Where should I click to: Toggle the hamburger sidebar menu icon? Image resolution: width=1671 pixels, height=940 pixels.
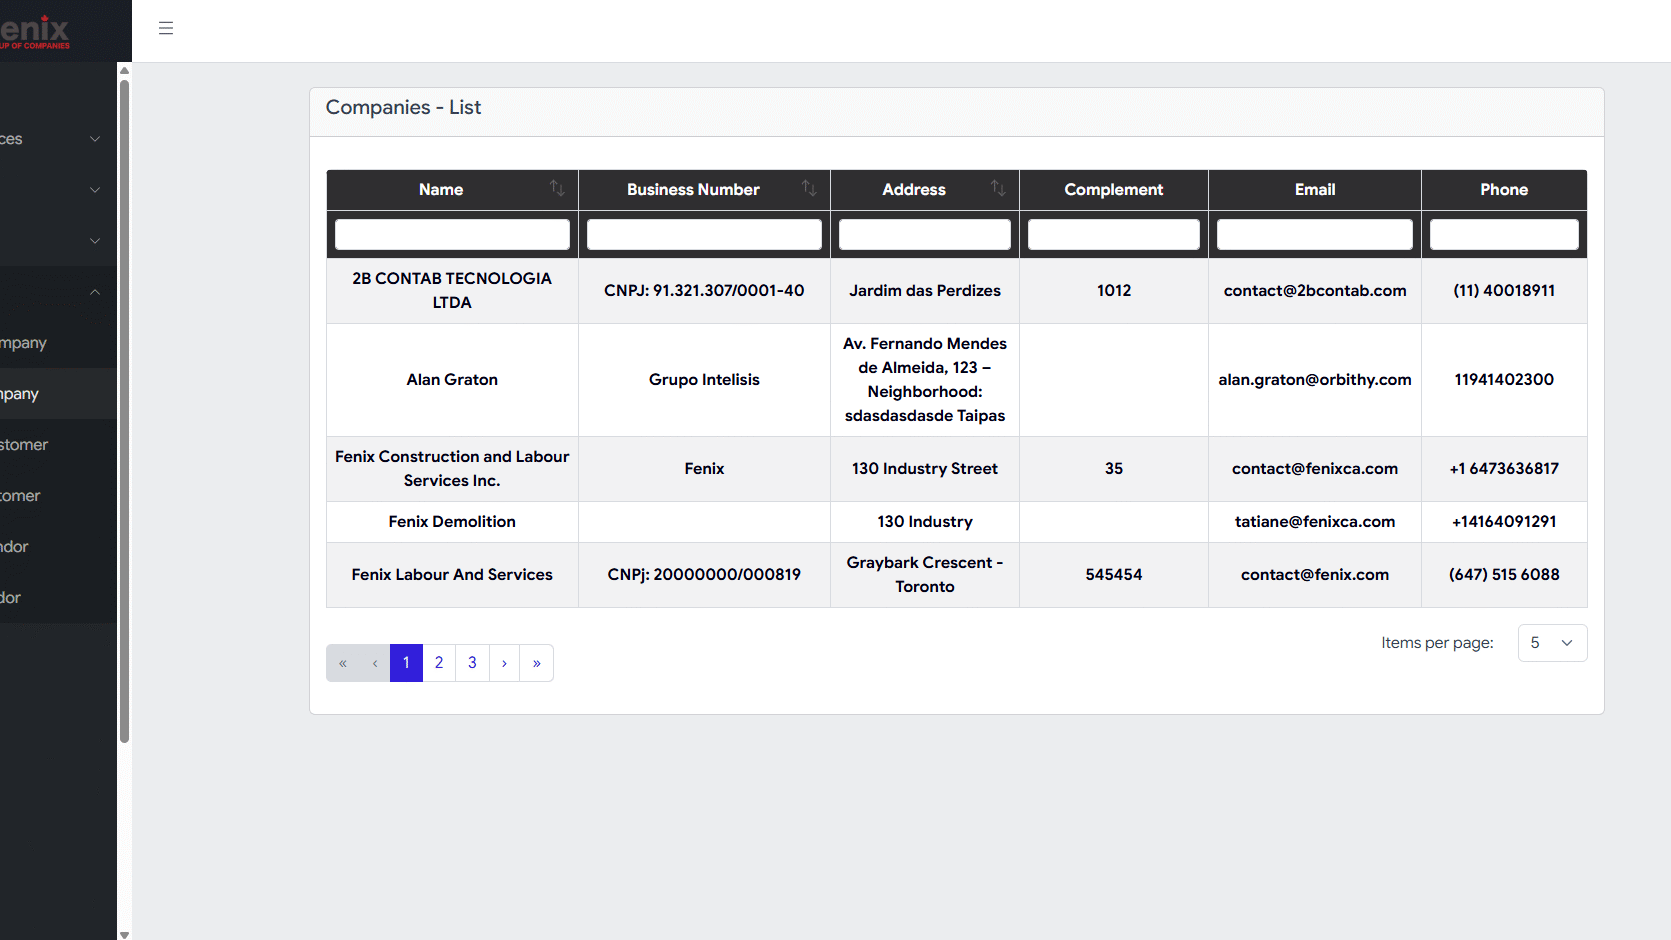click(x=166, y=28)
